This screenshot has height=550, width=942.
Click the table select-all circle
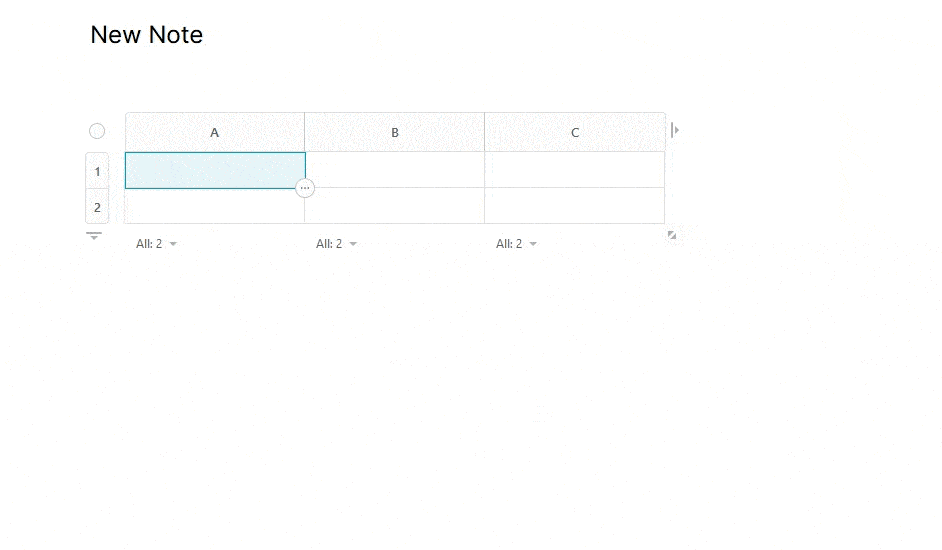[97, 131]
